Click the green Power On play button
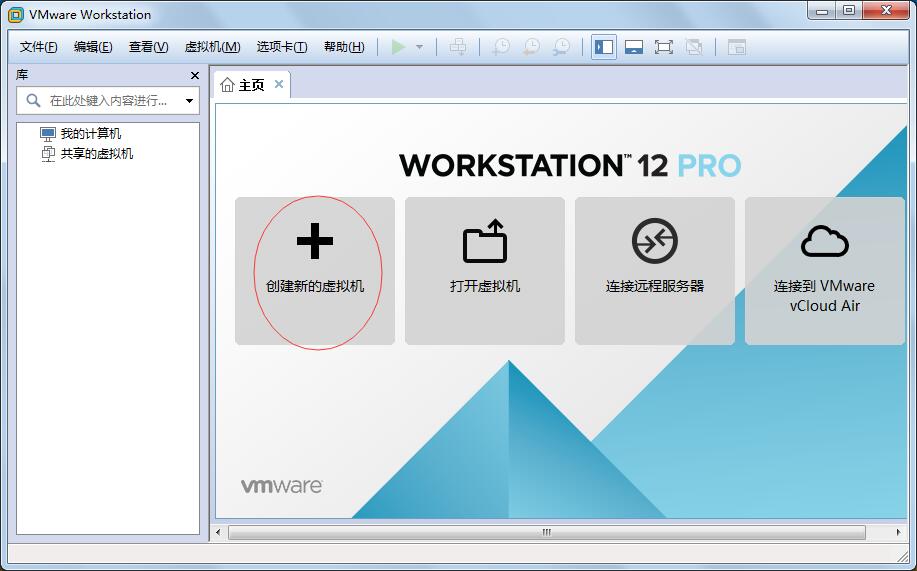 (x=398, y=47)
